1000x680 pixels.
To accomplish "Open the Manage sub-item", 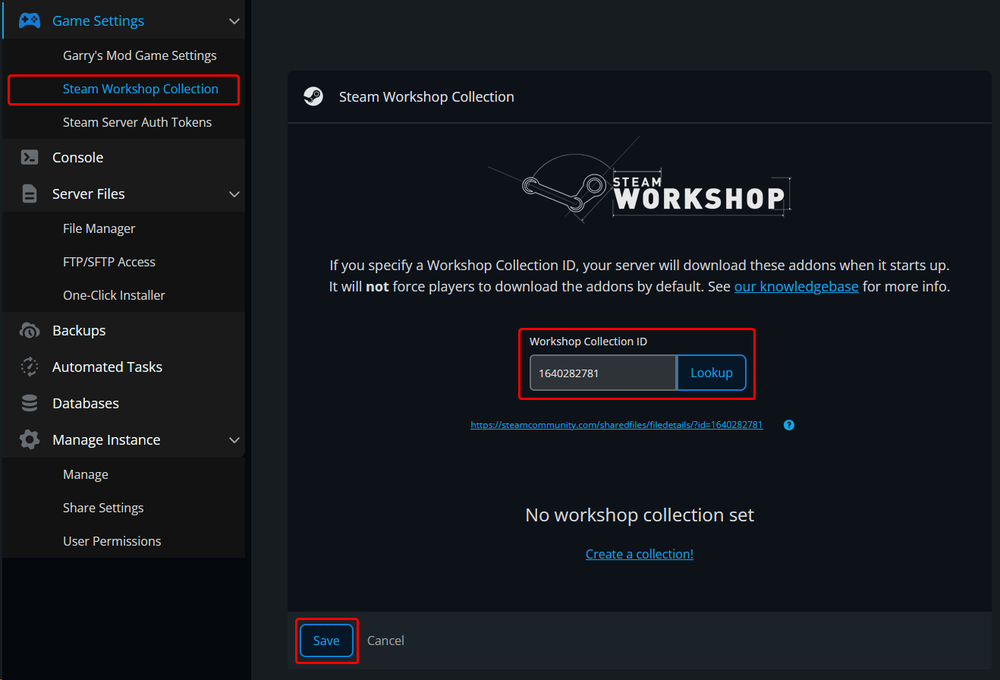I will point(85,475).
